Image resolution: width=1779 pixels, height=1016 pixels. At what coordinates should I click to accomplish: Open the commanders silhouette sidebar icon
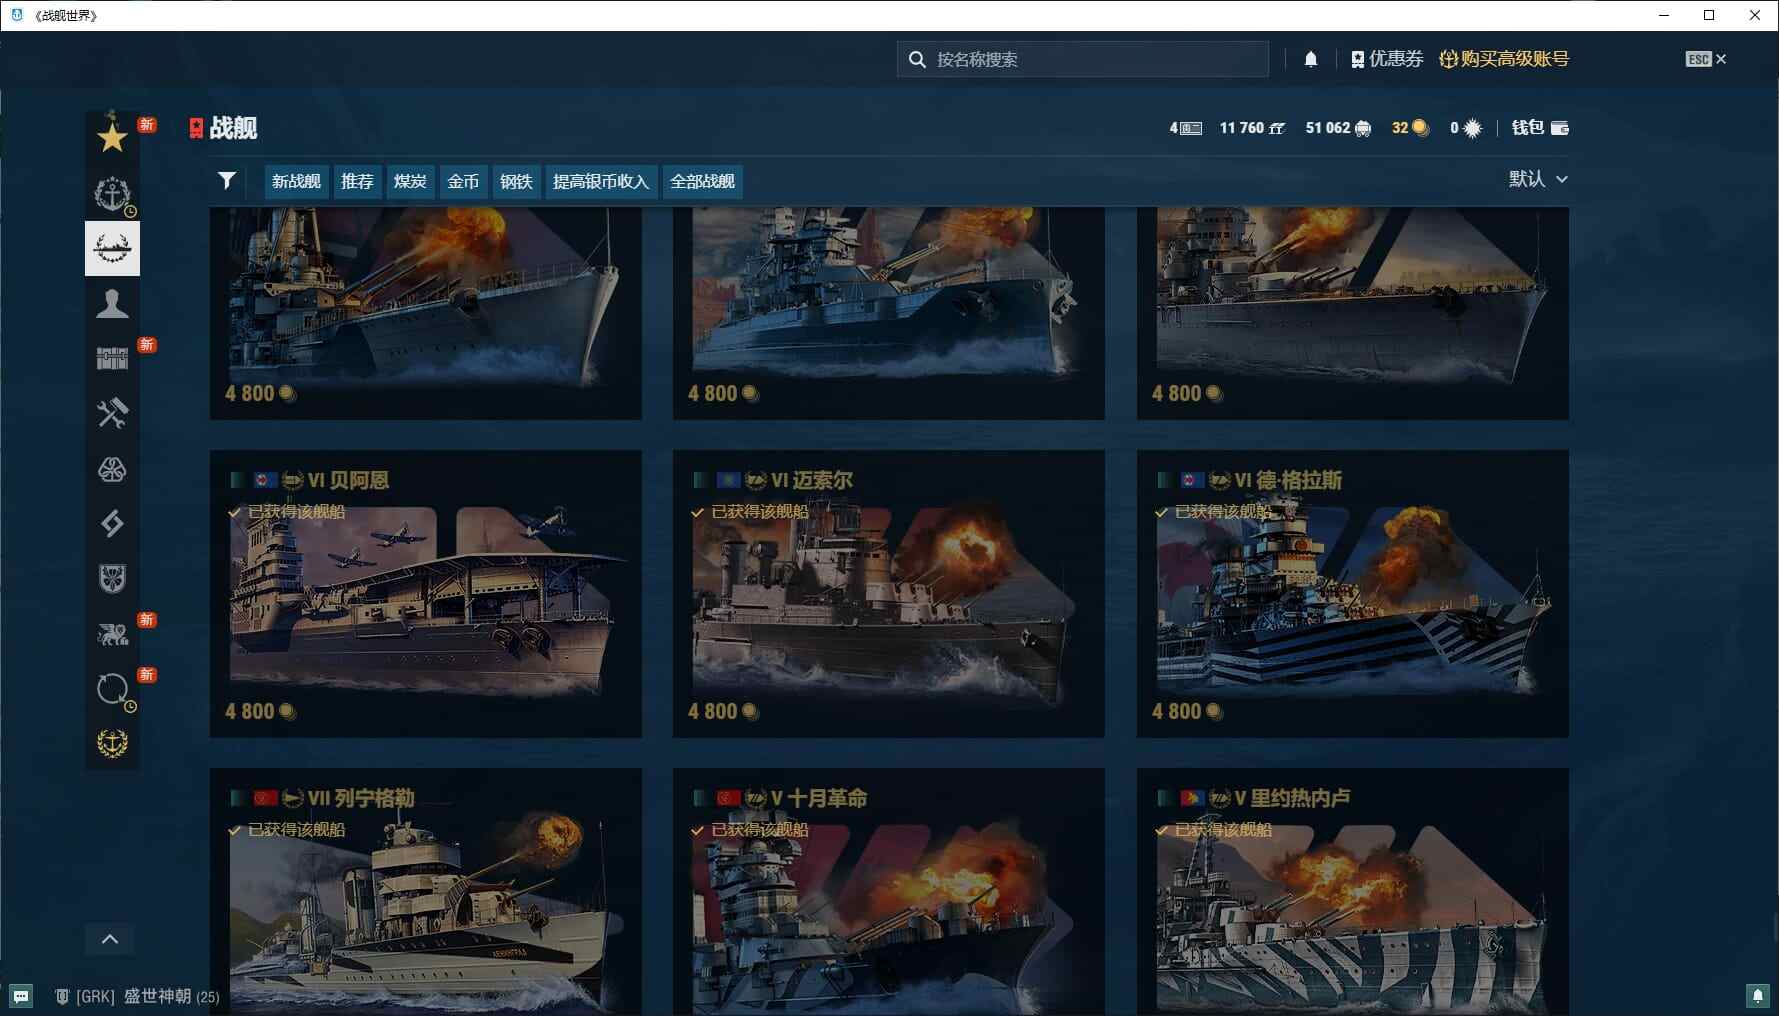(112, 303)
